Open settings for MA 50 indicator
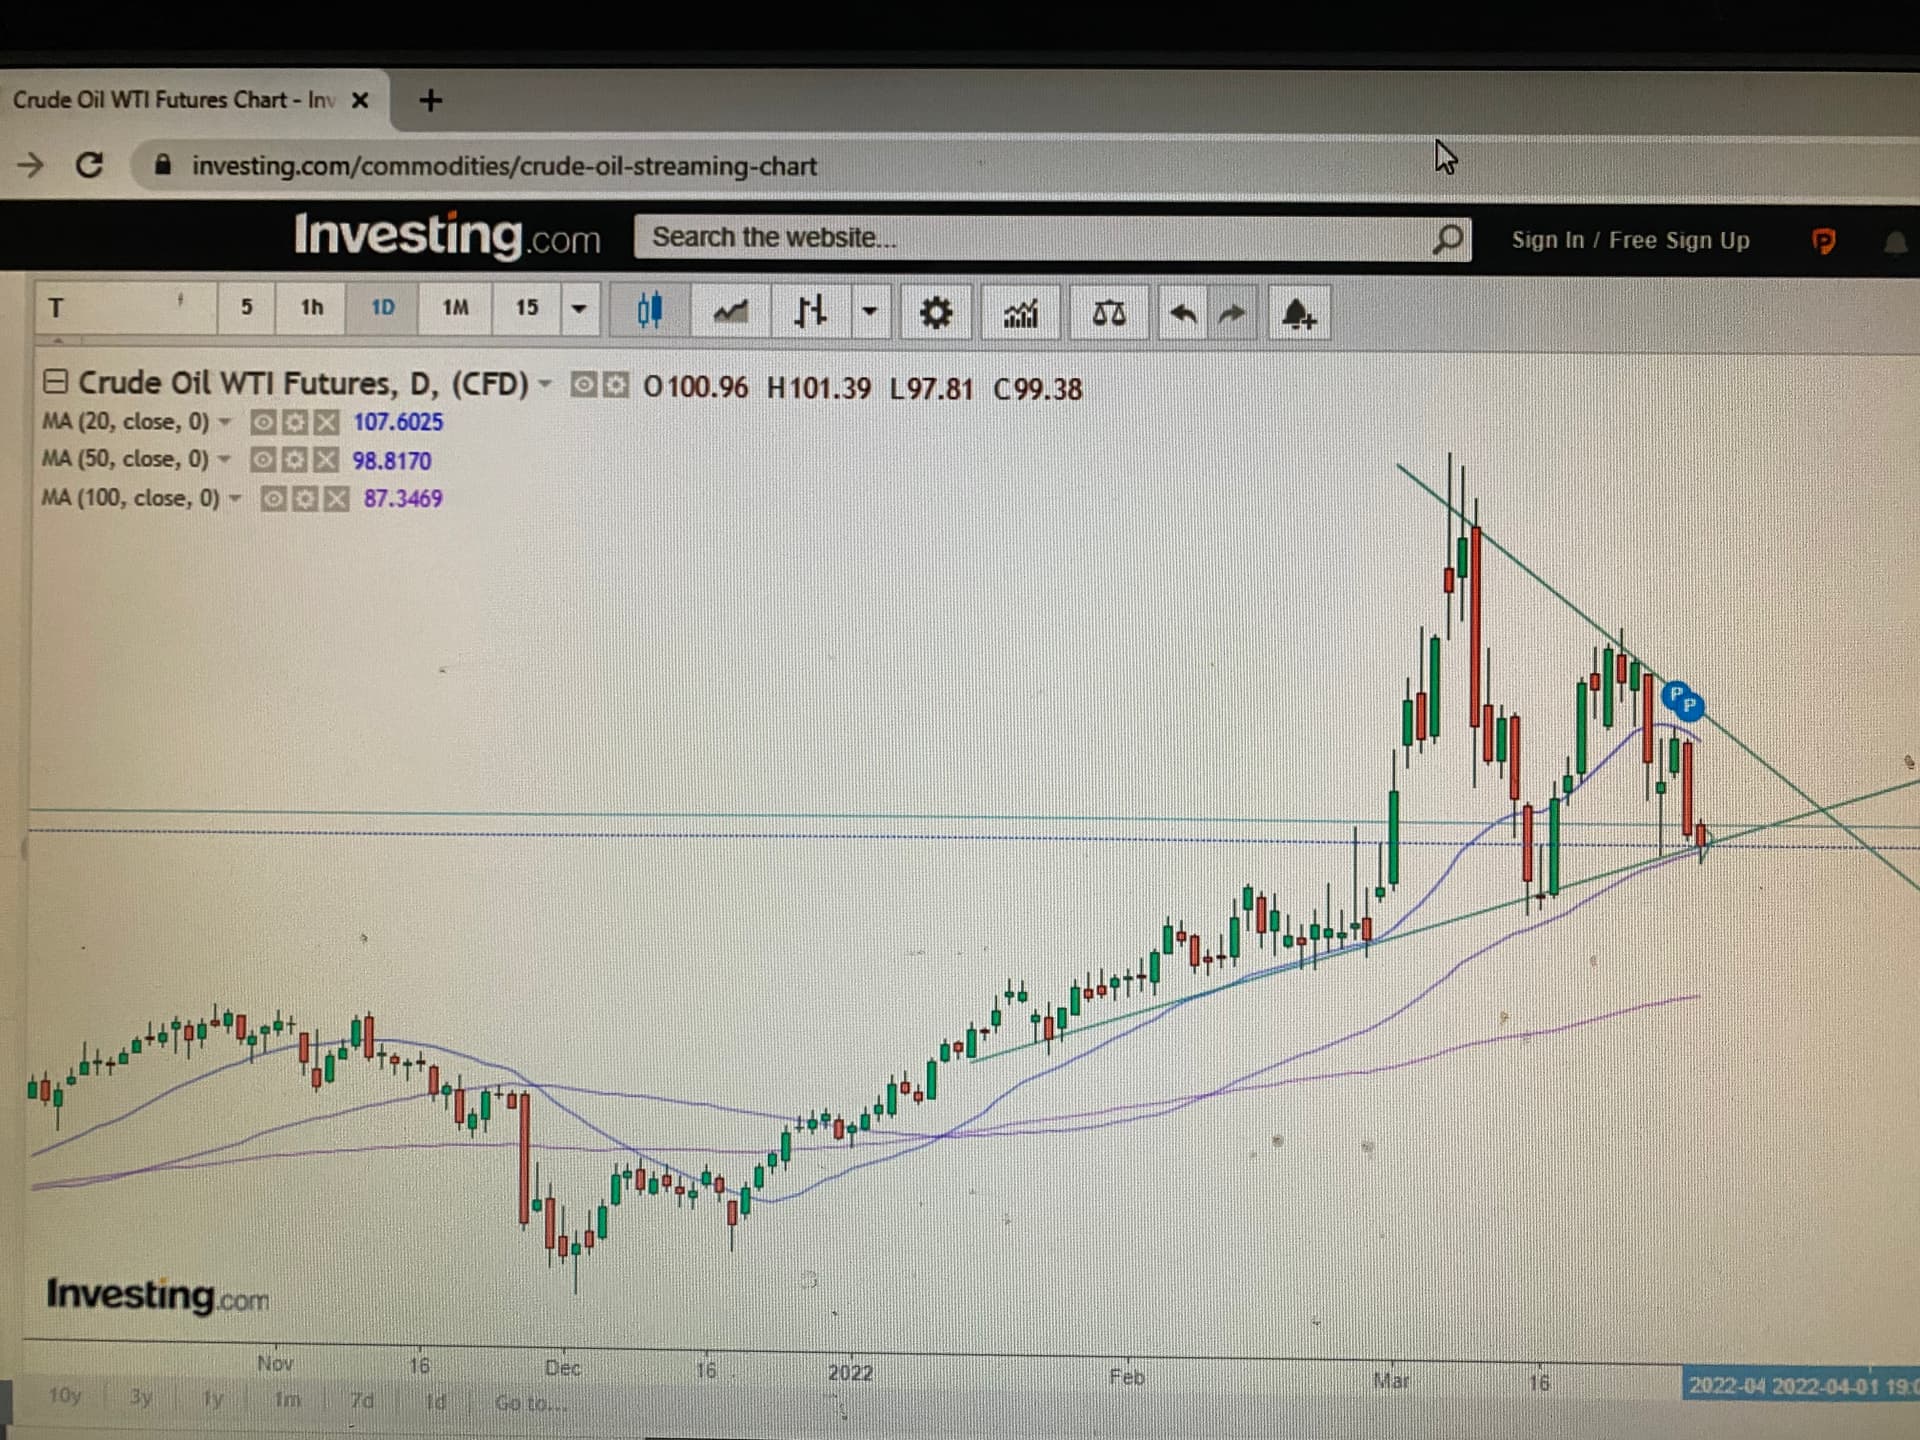The height and width of the screenshot is (1440, 1920). (293, 460)
